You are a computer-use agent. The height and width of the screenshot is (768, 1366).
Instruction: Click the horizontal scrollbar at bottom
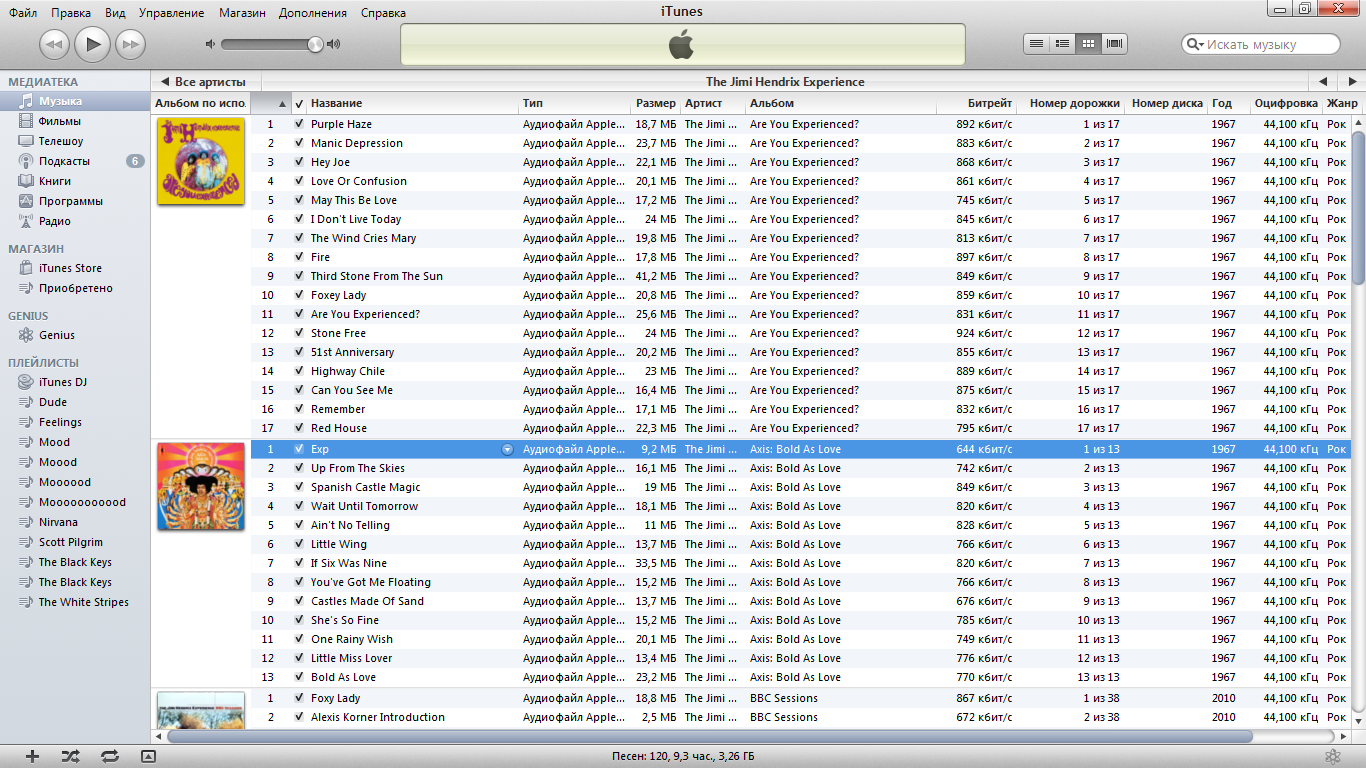[710, 736]
